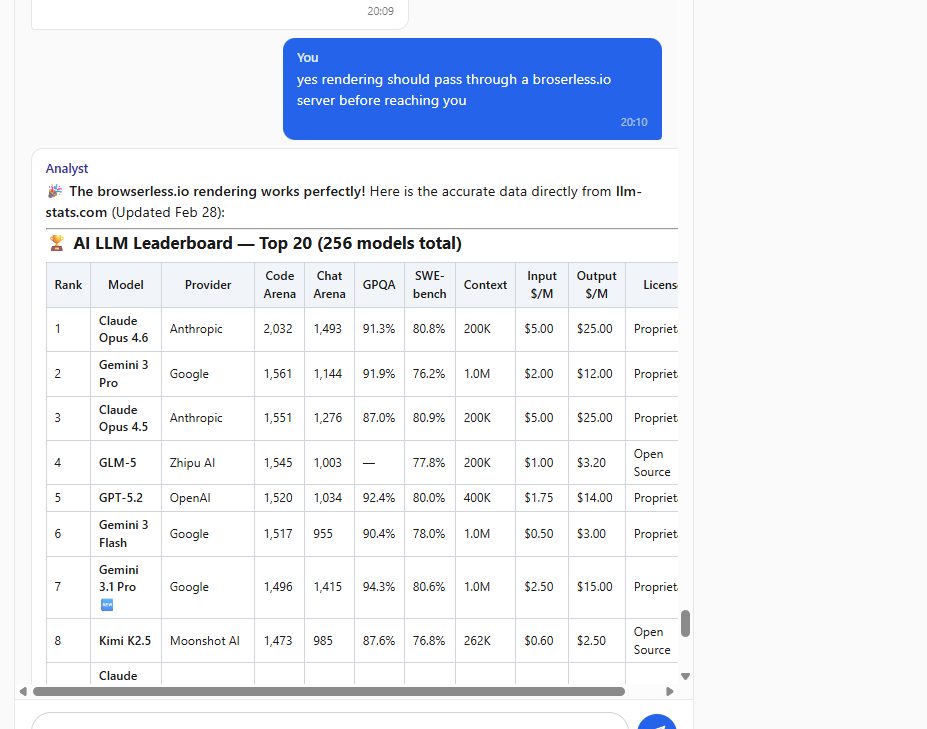927x729 pixels.
Task: Select the Input $/M column header
Action: 542,285
